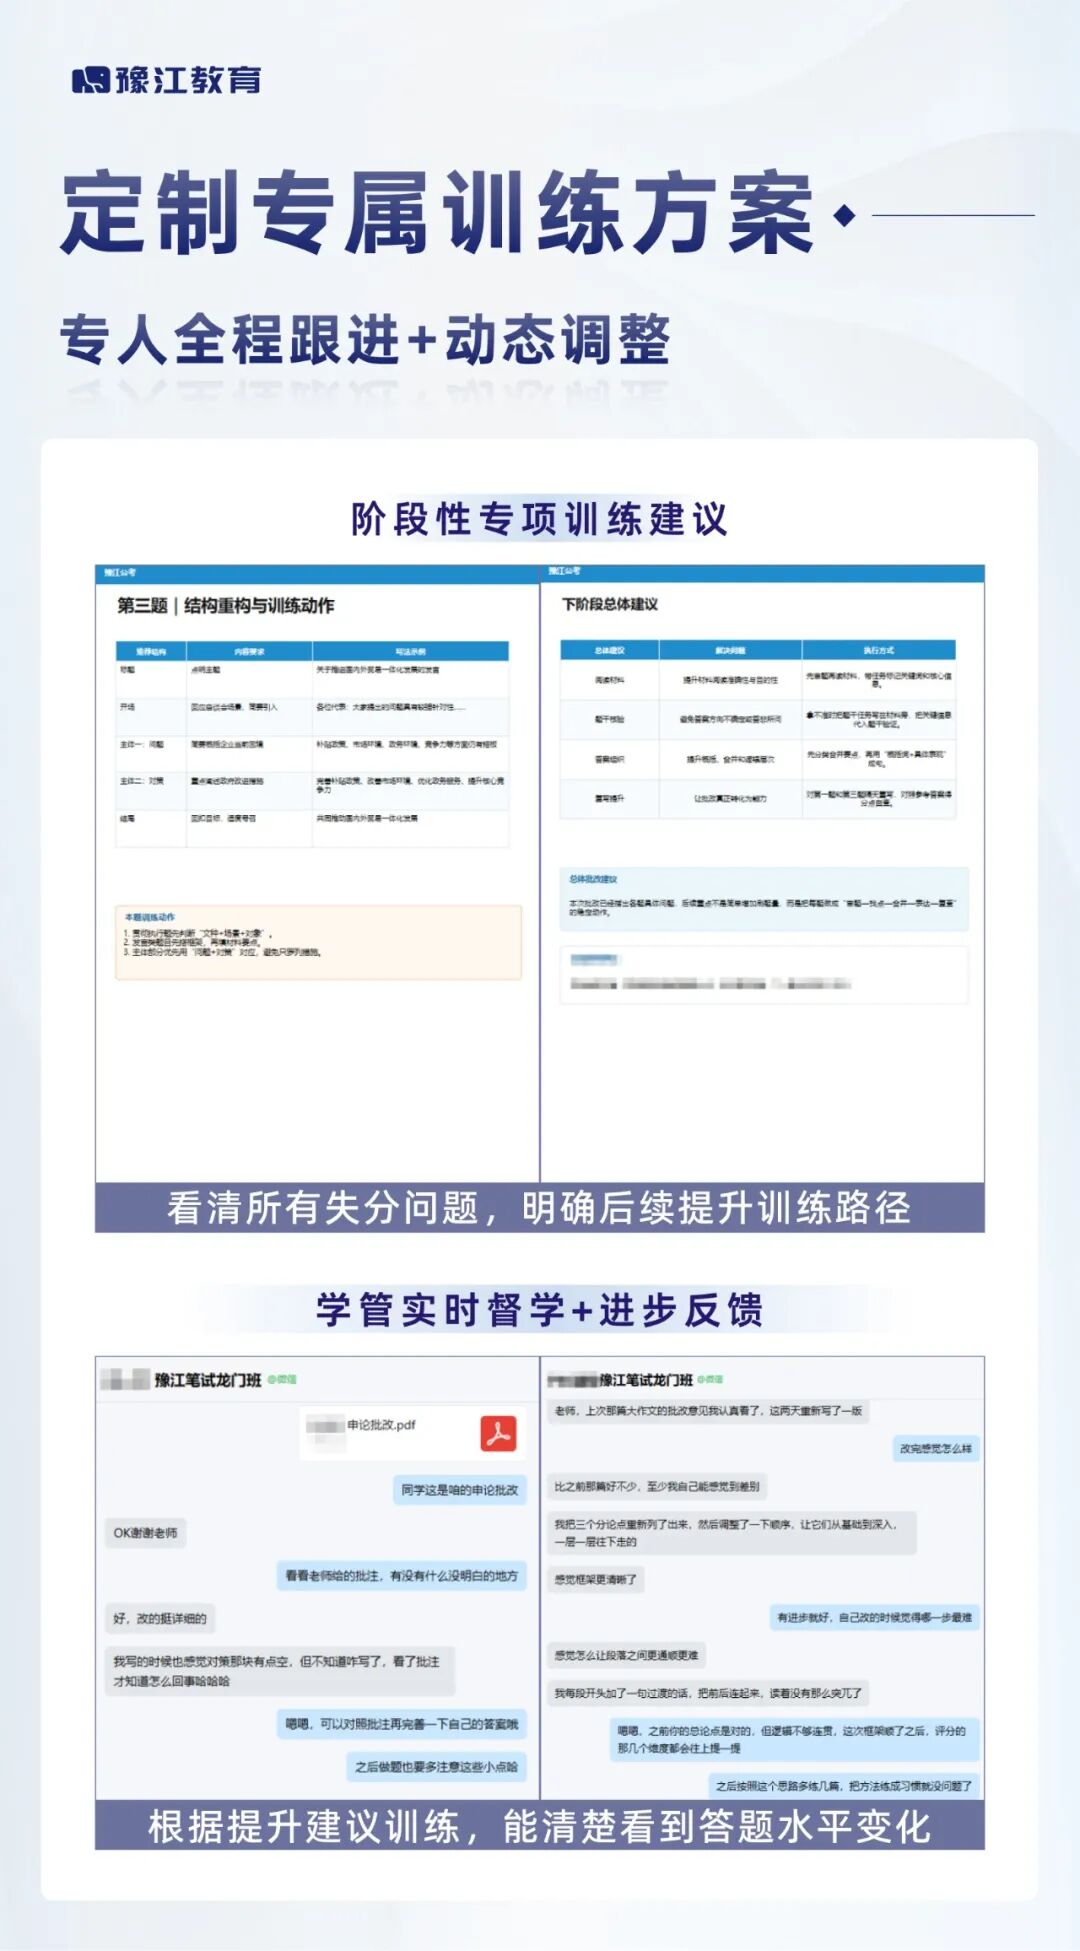Viewport: 1080px width, 1951px height.
Task: Click main title '定制专属训练方案'
Action: 437,213
